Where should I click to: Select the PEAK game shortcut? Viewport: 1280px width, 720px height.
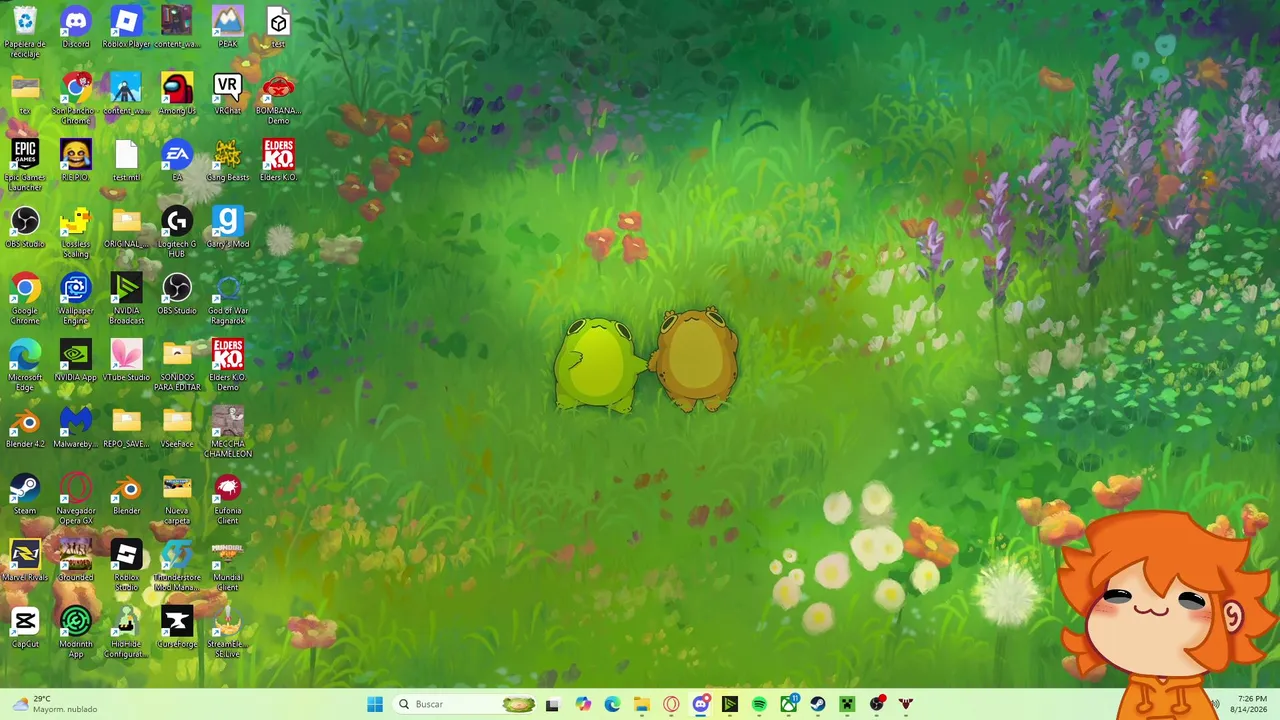(x=228, y=27)
